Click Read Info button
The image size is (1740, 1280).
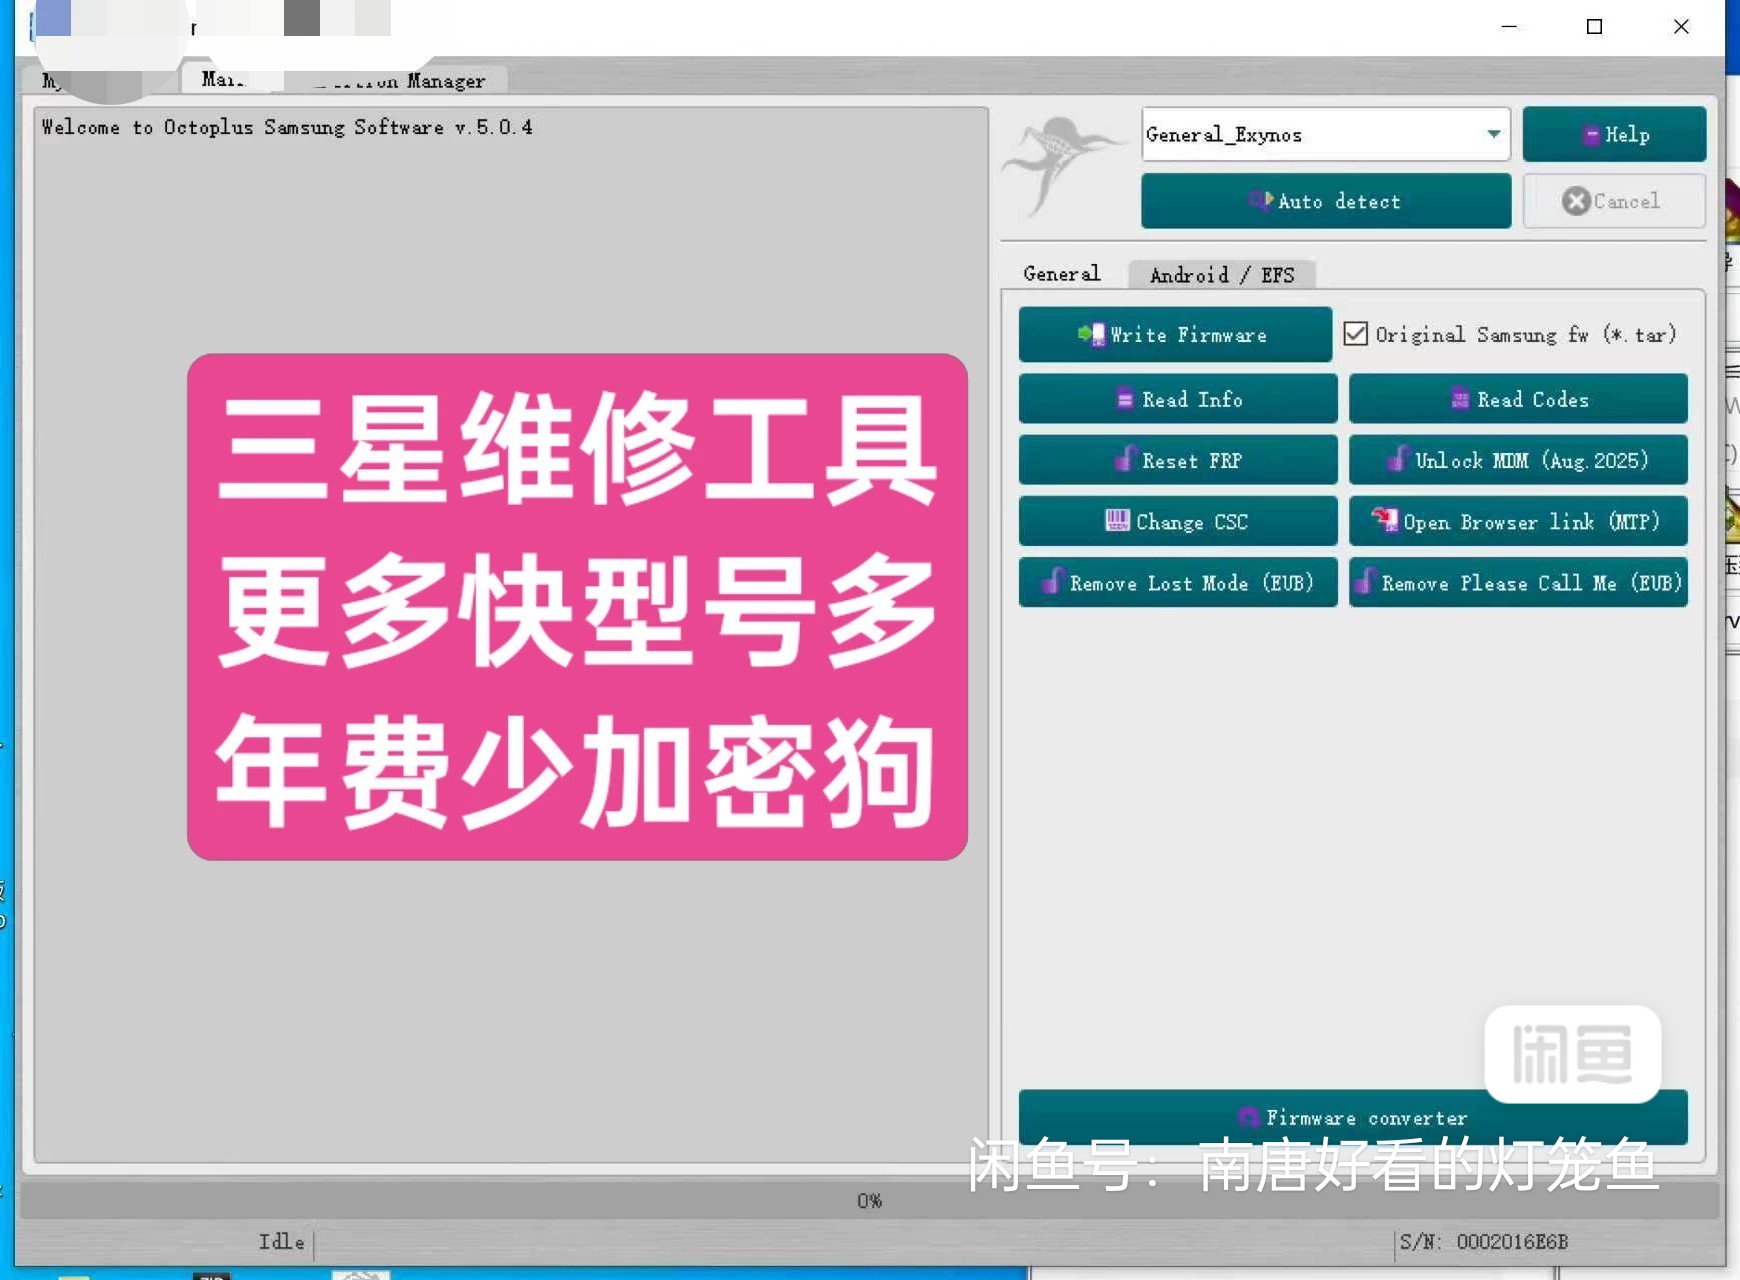1178,399
